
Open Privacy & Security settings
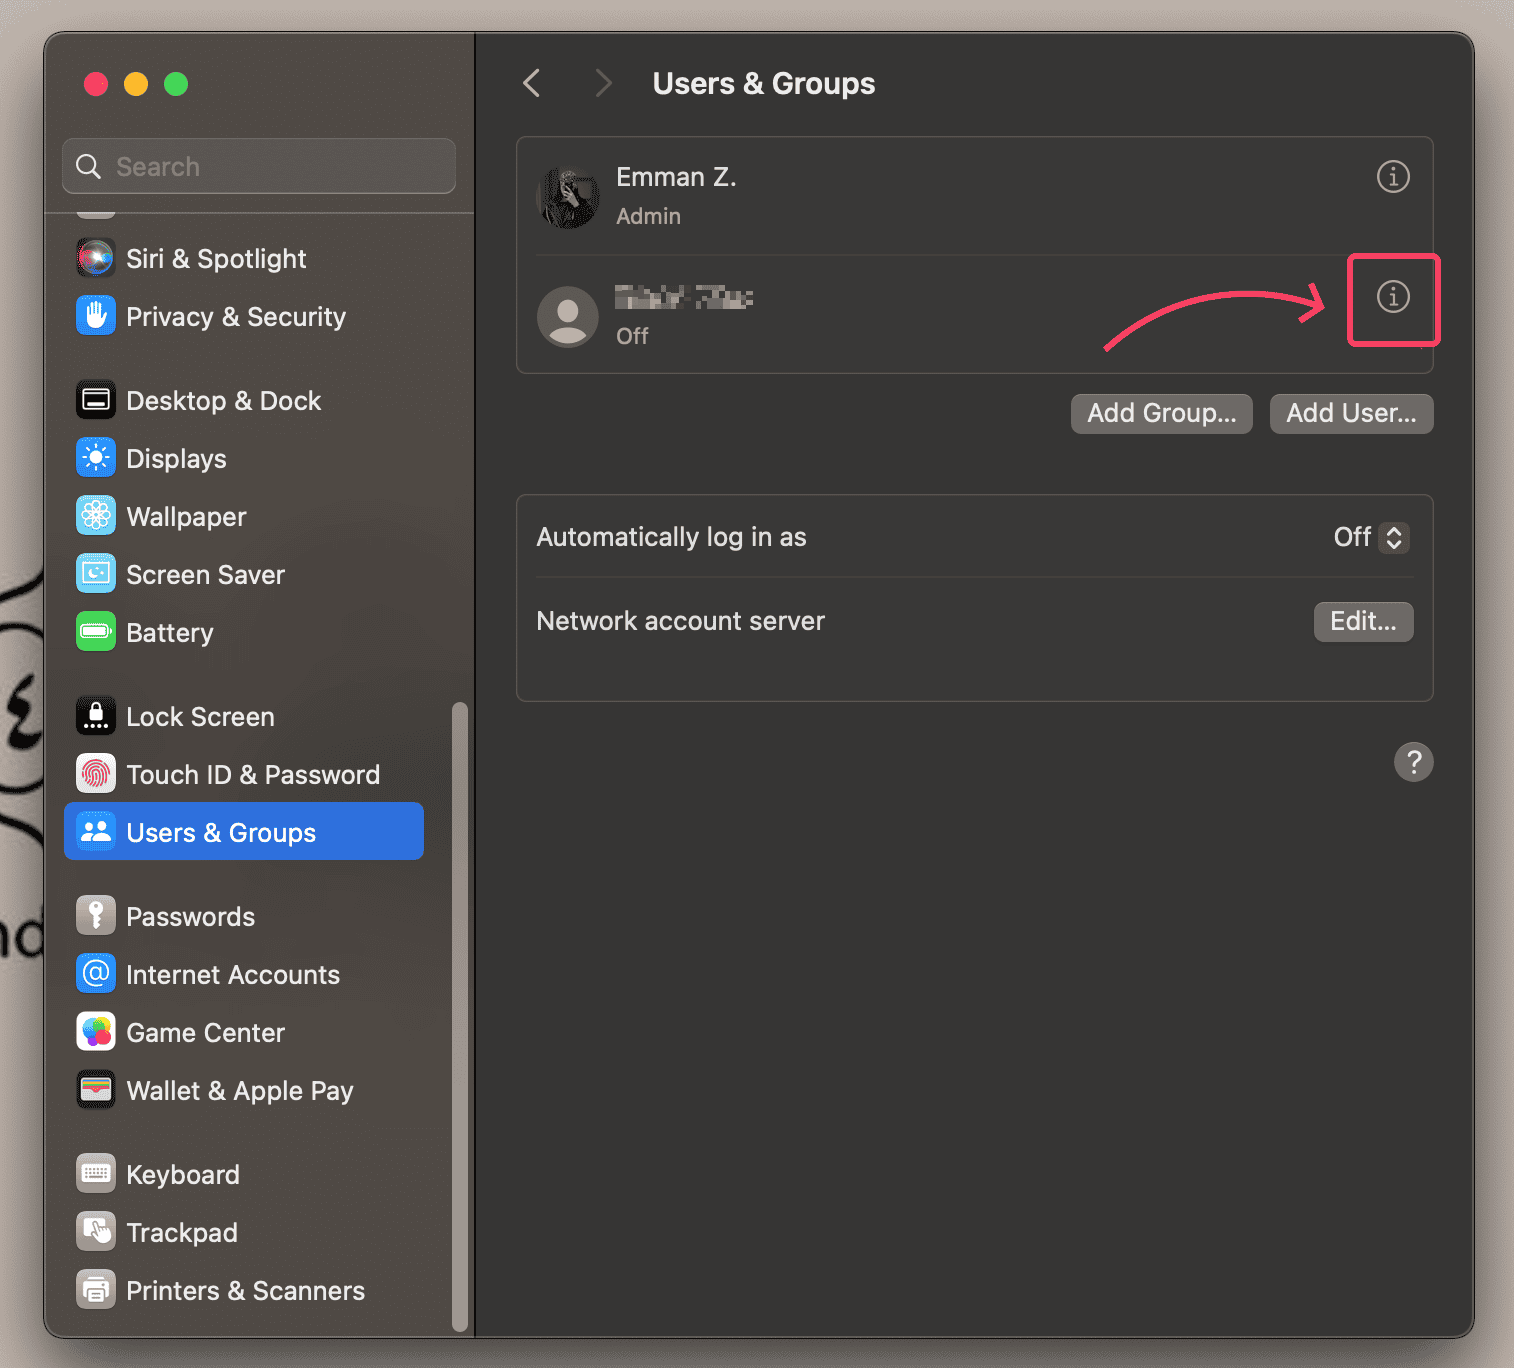coord(235,317)
